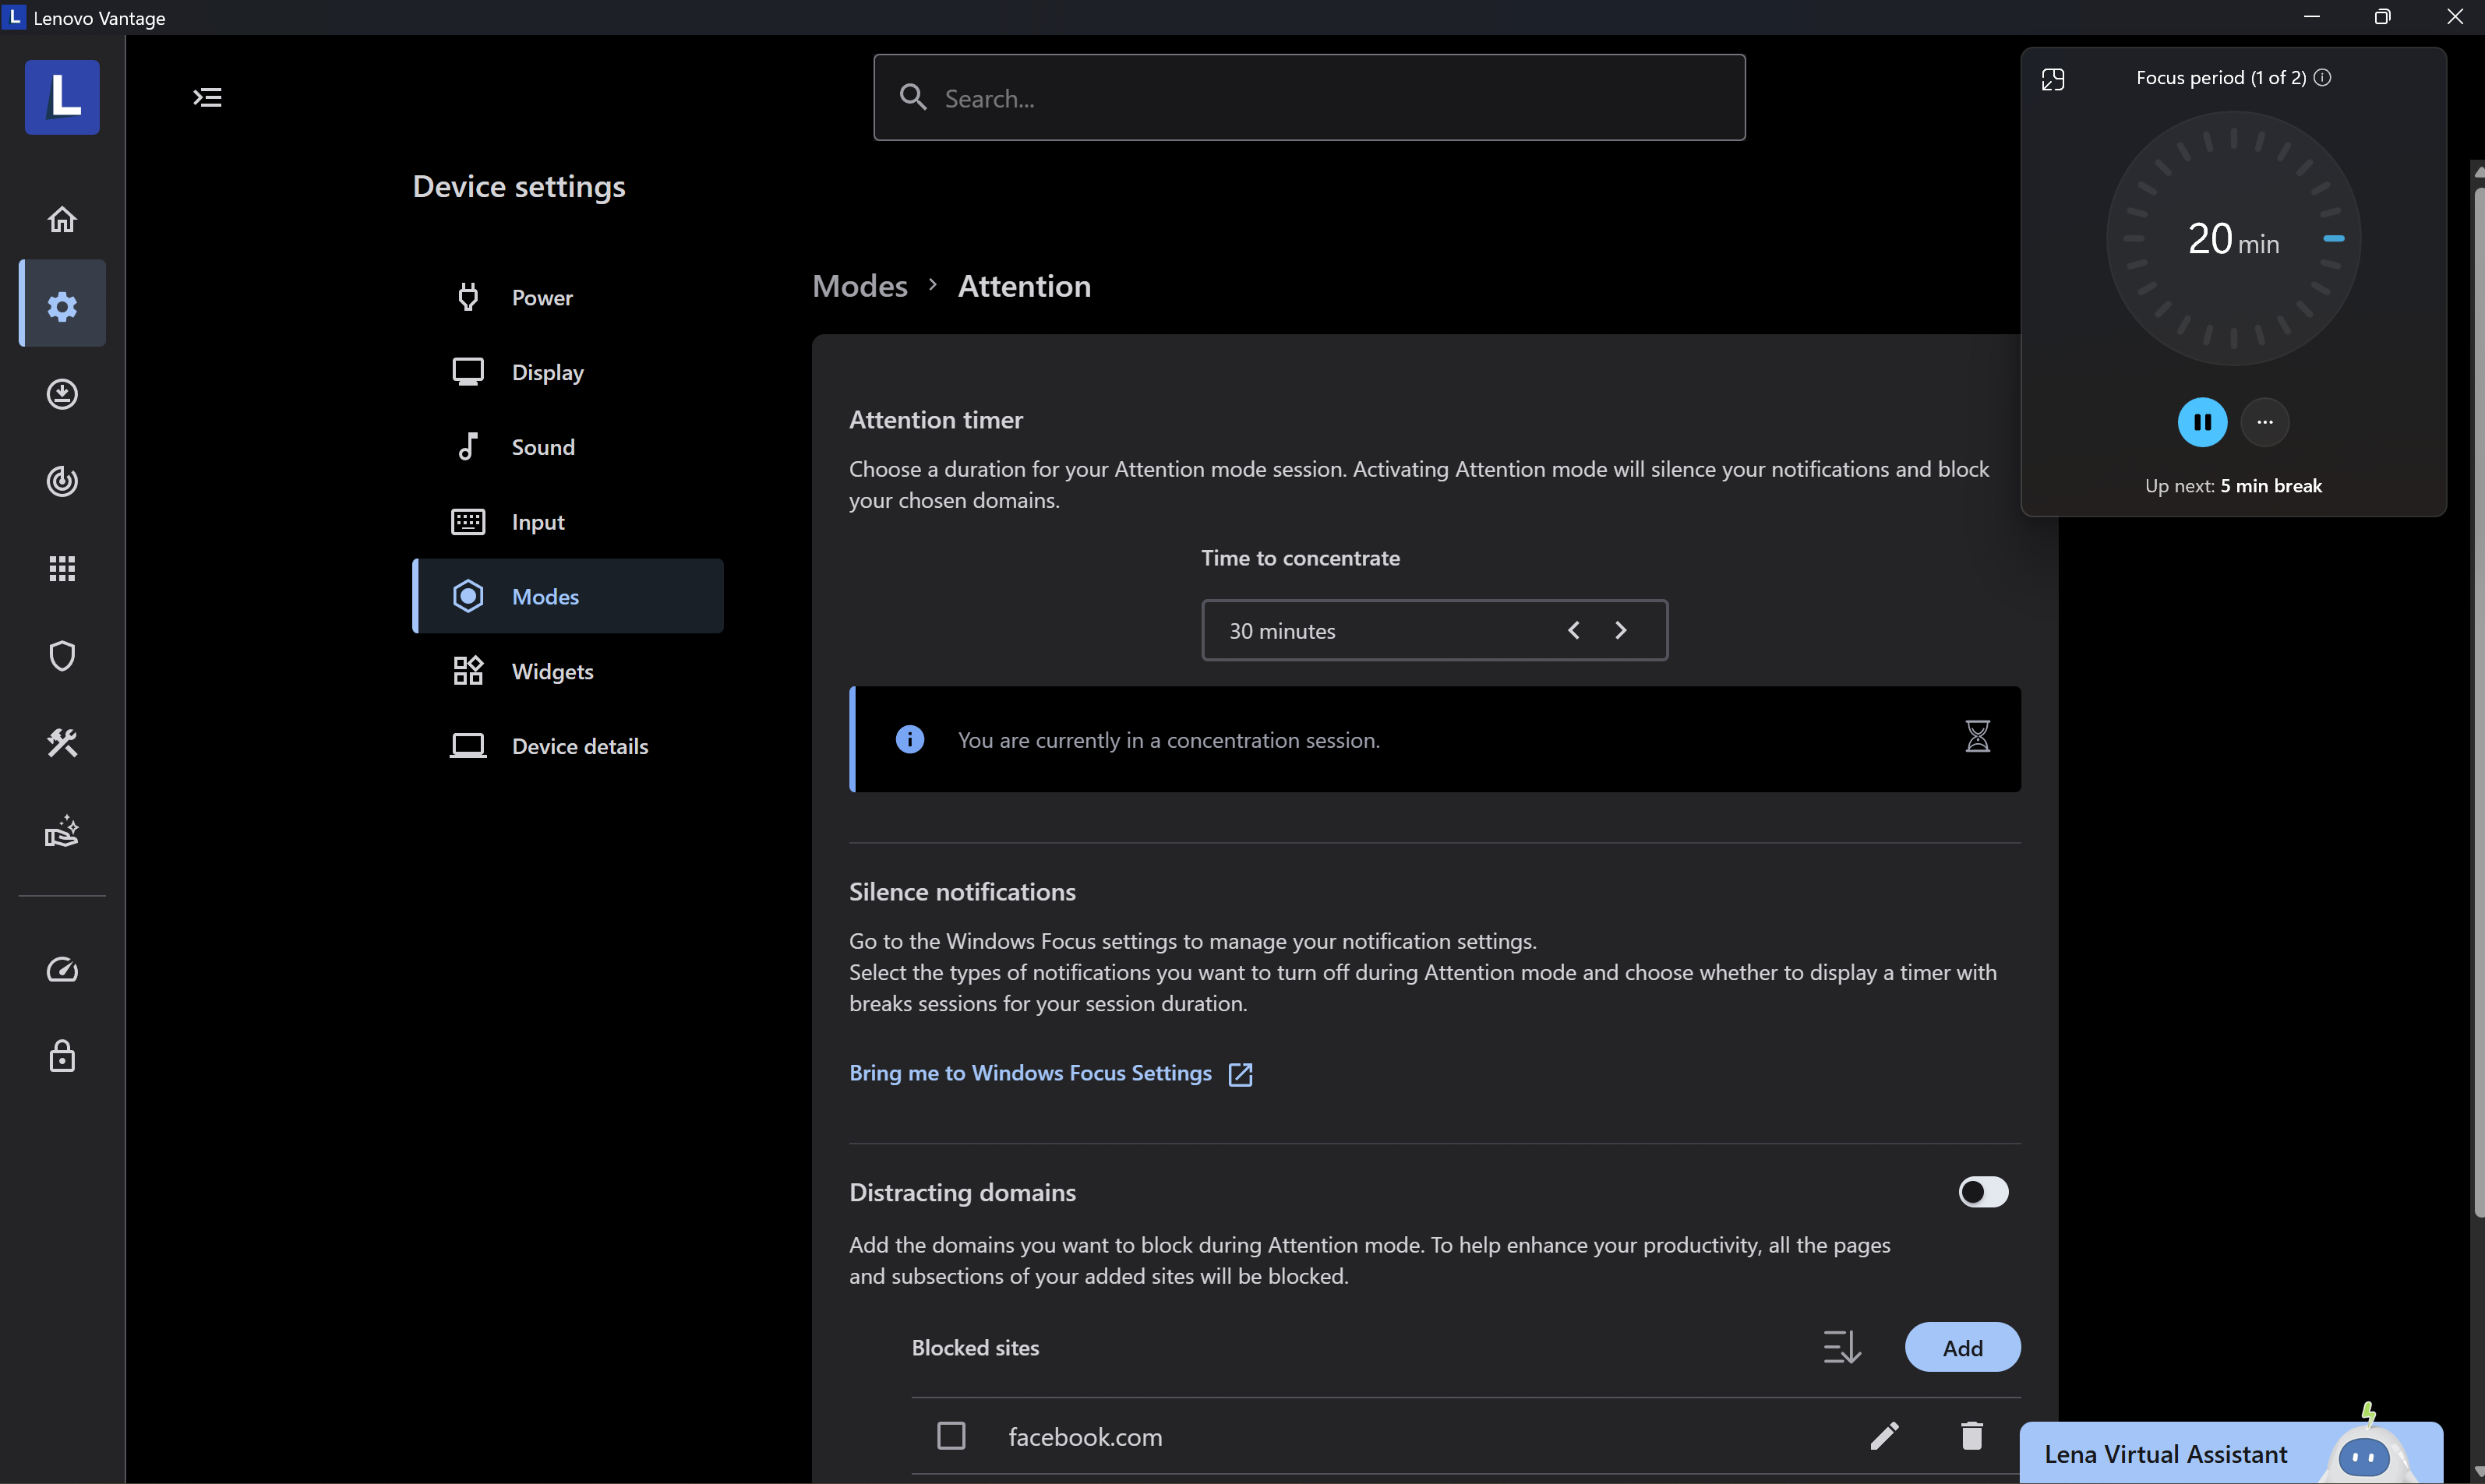2485x1484 pixels.
Task: Click the tools wrench icon in sidebar
Action: coord(62,743)
